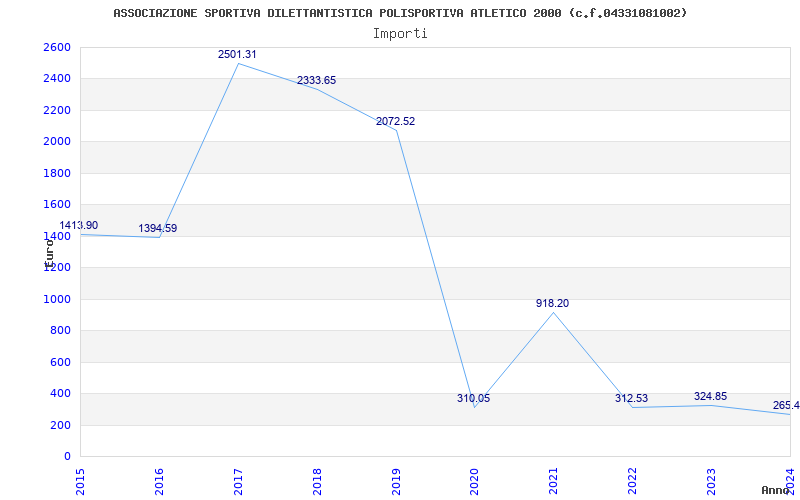Click the 1413.90 data label
This screenshot has width=800, height=500.
79,226
